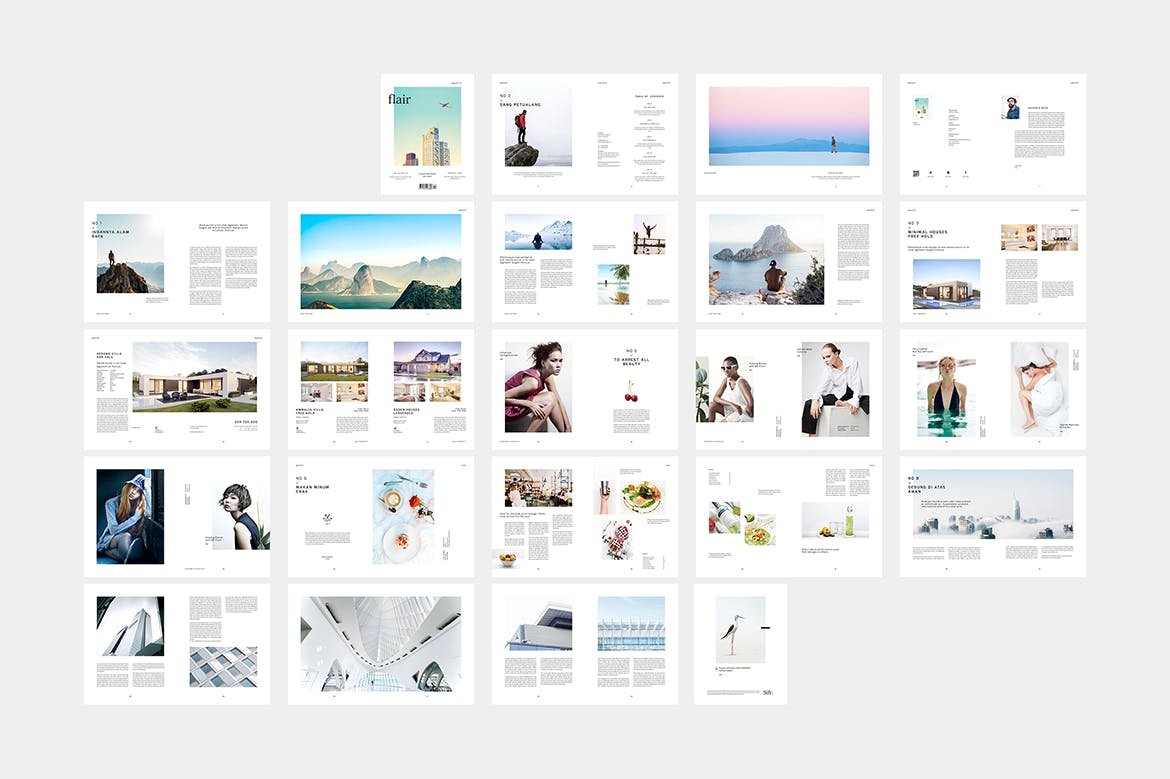Select the 'To Arrest All Beauty' fashion spread

click(x=585, y=389)
